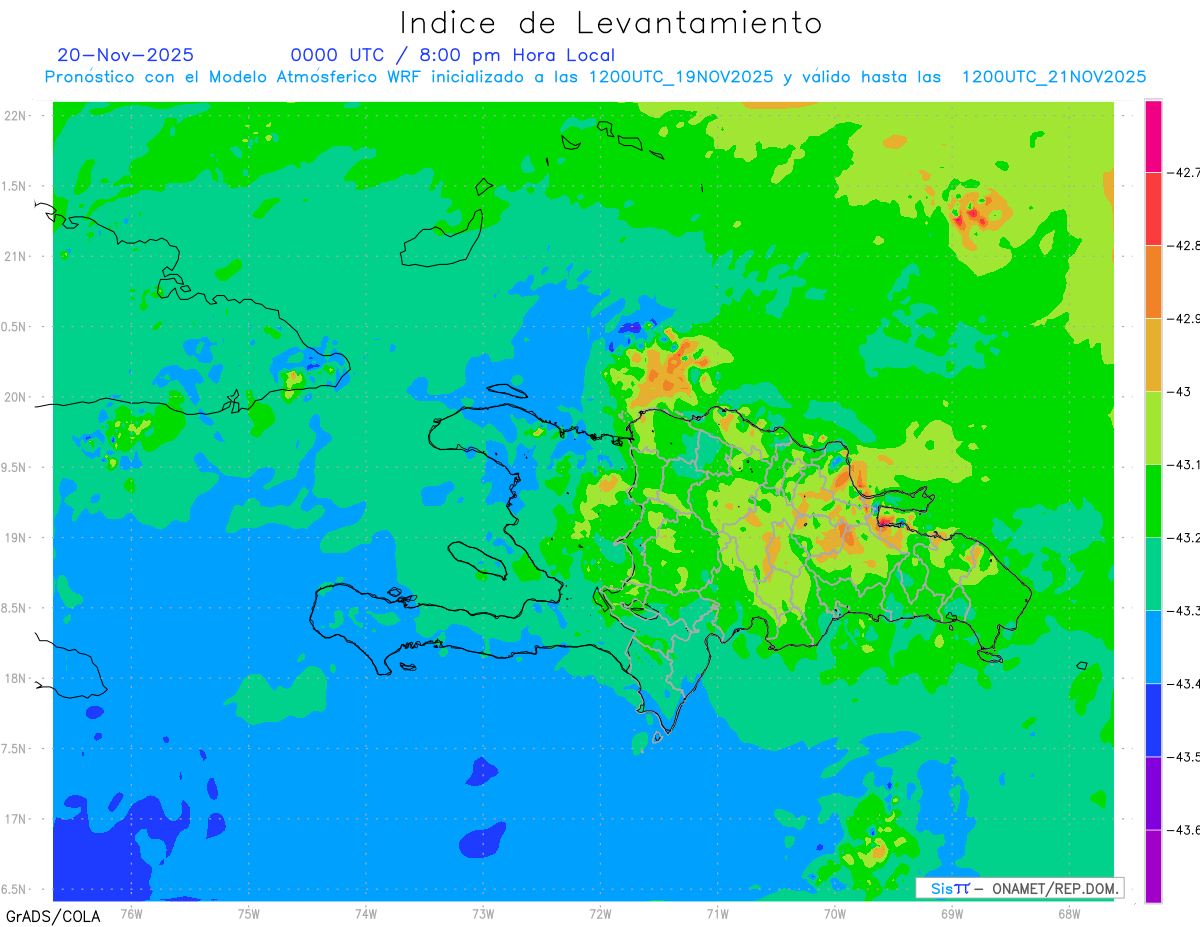This screenshot has height=927, width=1200.
Task: Pick the light blue swatch between -43.3 and -43.4
Action: coord(1153,647)
